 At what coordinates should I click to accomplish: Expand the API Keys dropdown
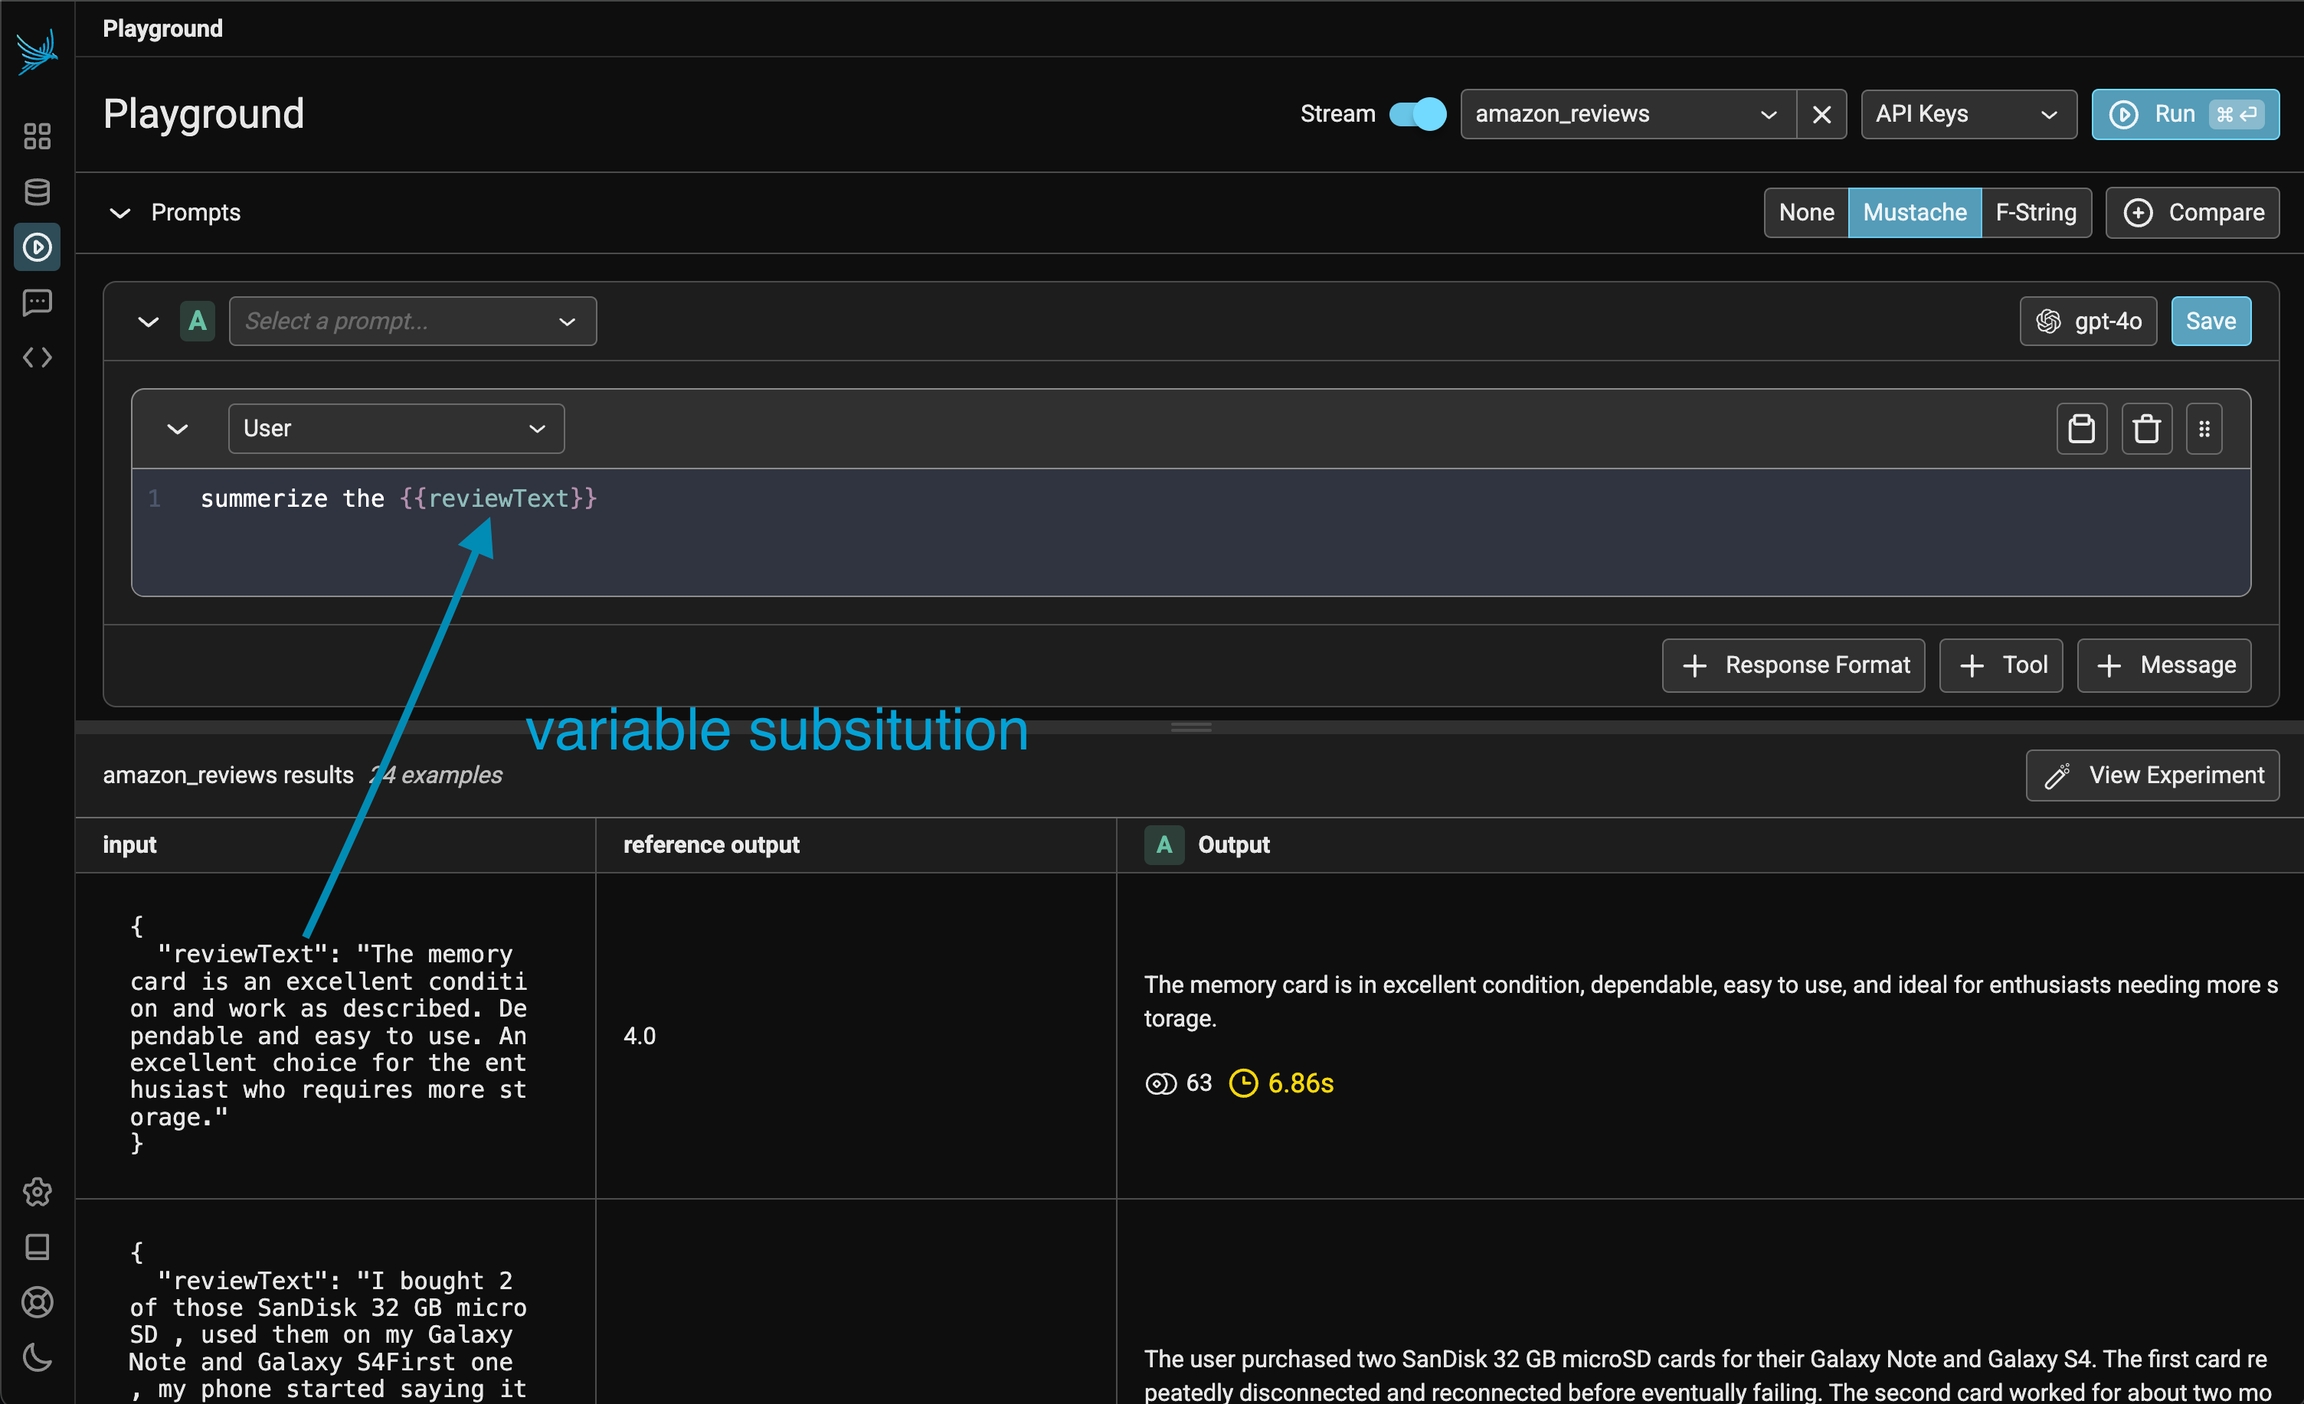(1967, 114)
